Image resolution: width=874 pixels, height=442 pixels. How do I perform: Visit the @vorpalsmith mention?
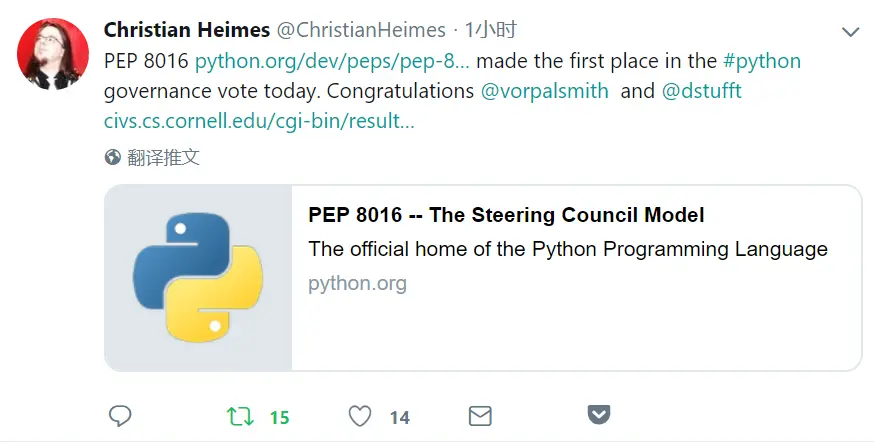point(544,91)
